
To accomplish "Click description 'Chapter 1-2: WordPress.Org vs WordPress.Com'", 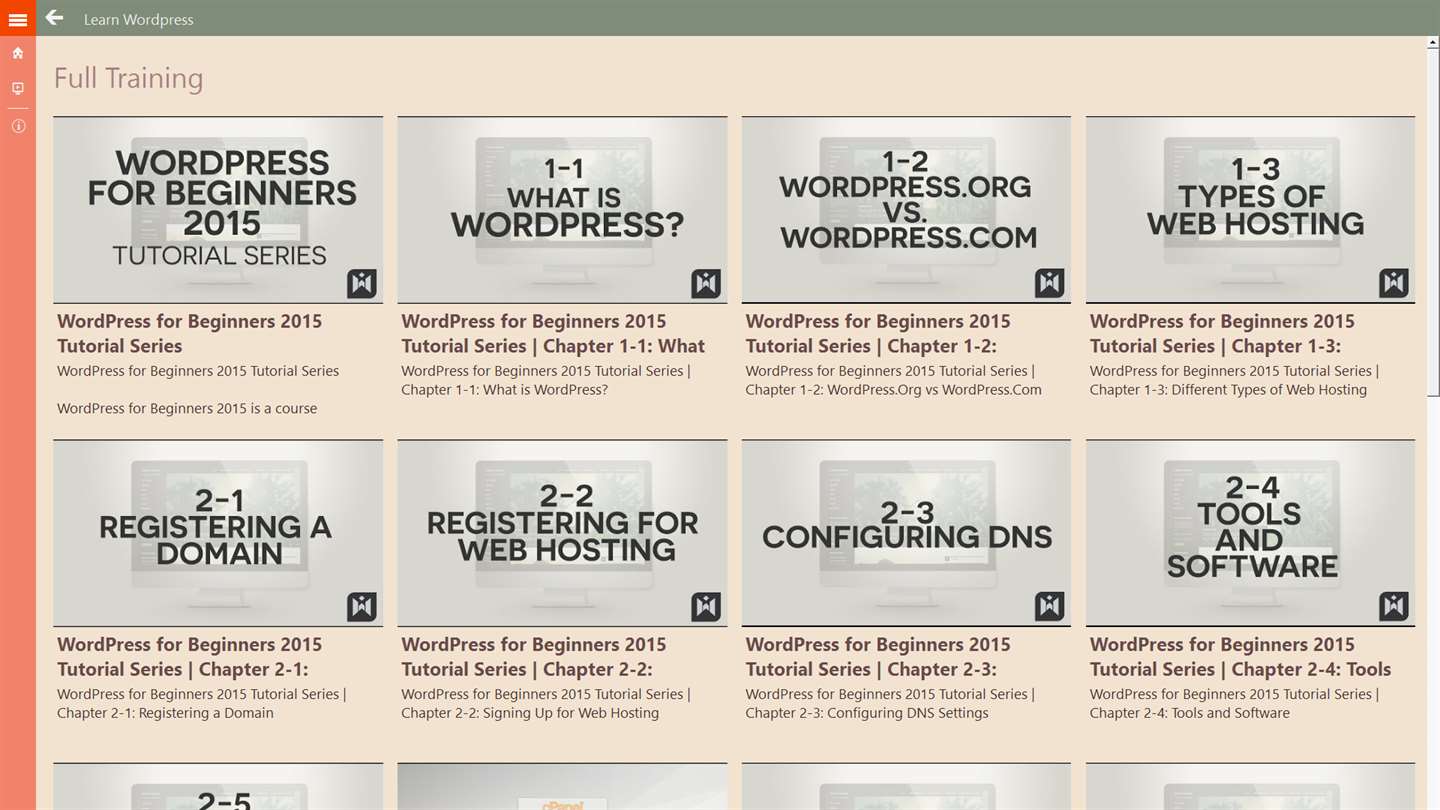I will click(894, 390).
